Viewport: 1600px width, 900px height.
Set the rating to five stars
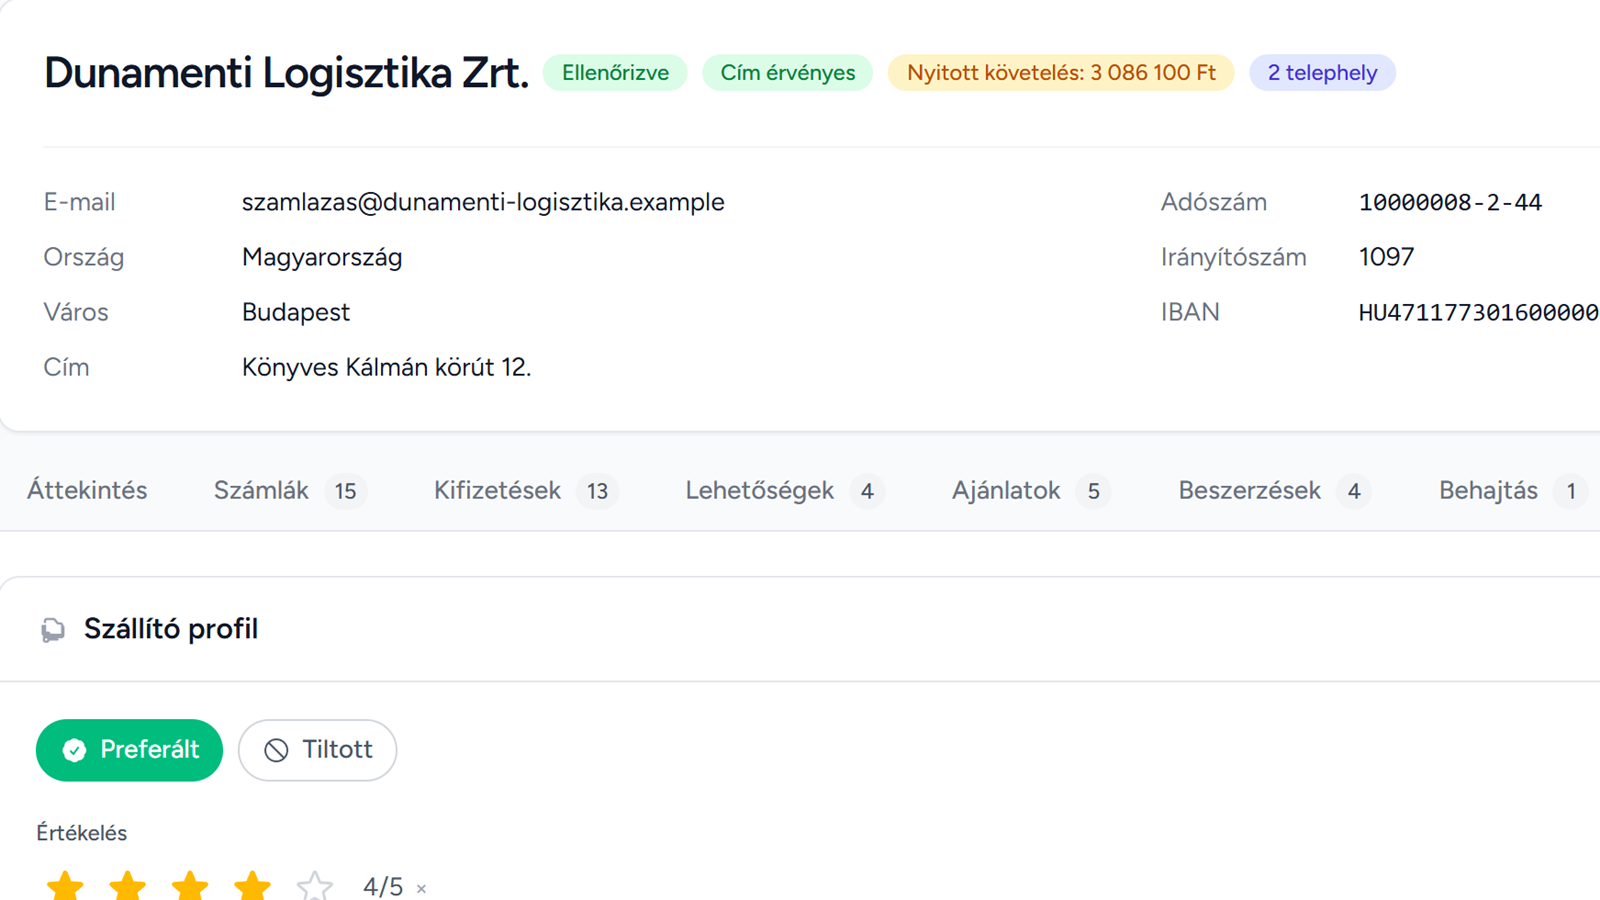click(x=314, y=886)
